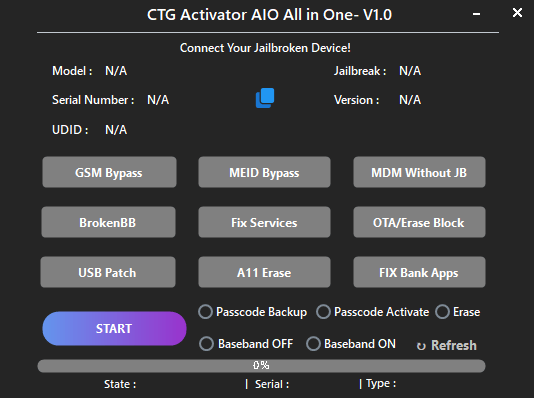Viewport: 534px width, 398px height.
Task: Launch the Fix Services function
Action: click(x=264, y=222)
